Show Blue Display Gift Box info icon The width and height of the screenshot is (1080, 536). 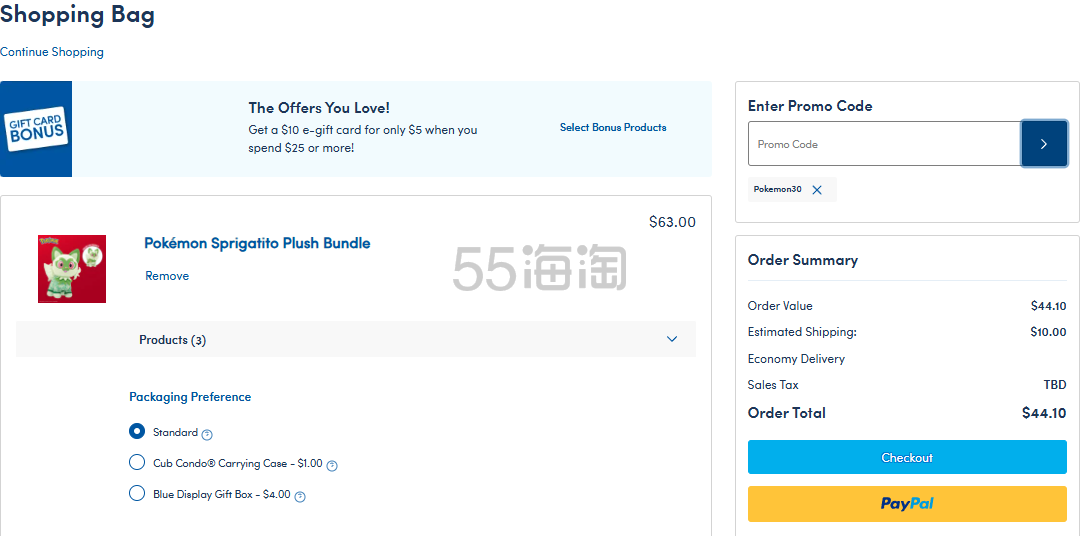[x=300, y=496]
